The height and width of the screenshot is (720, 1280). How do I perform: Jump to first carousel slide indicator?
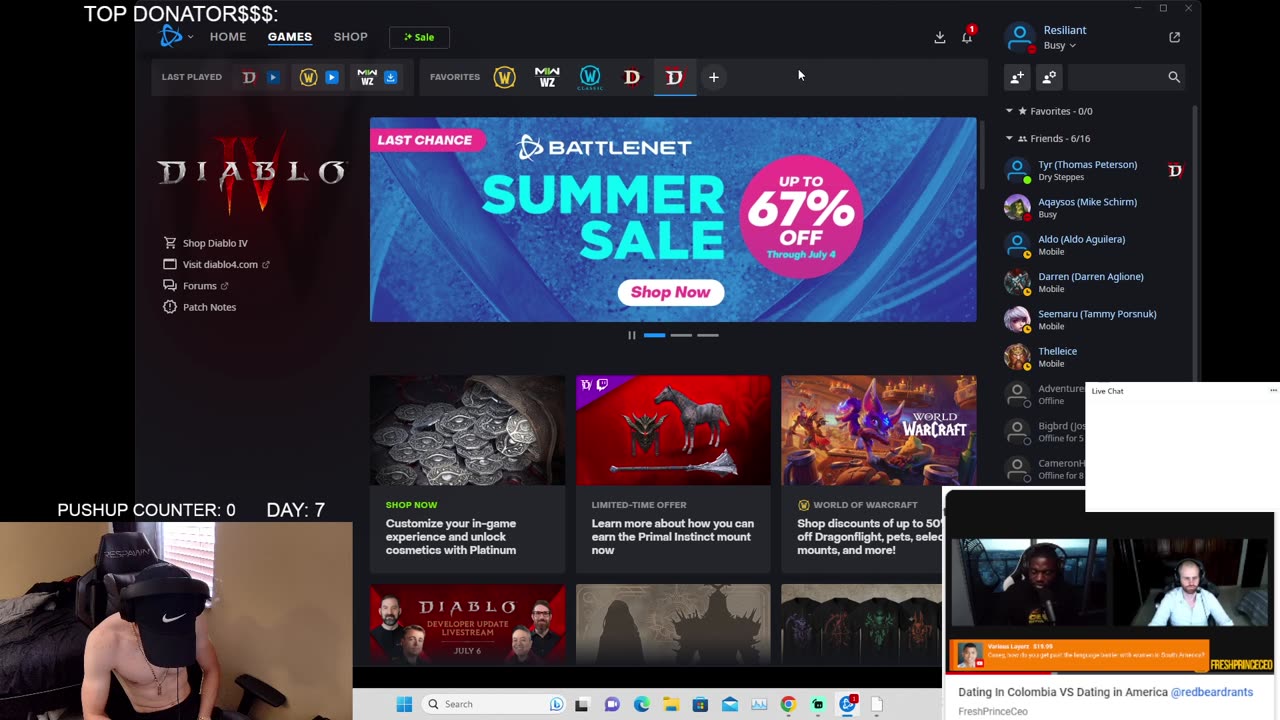(654, 335)
